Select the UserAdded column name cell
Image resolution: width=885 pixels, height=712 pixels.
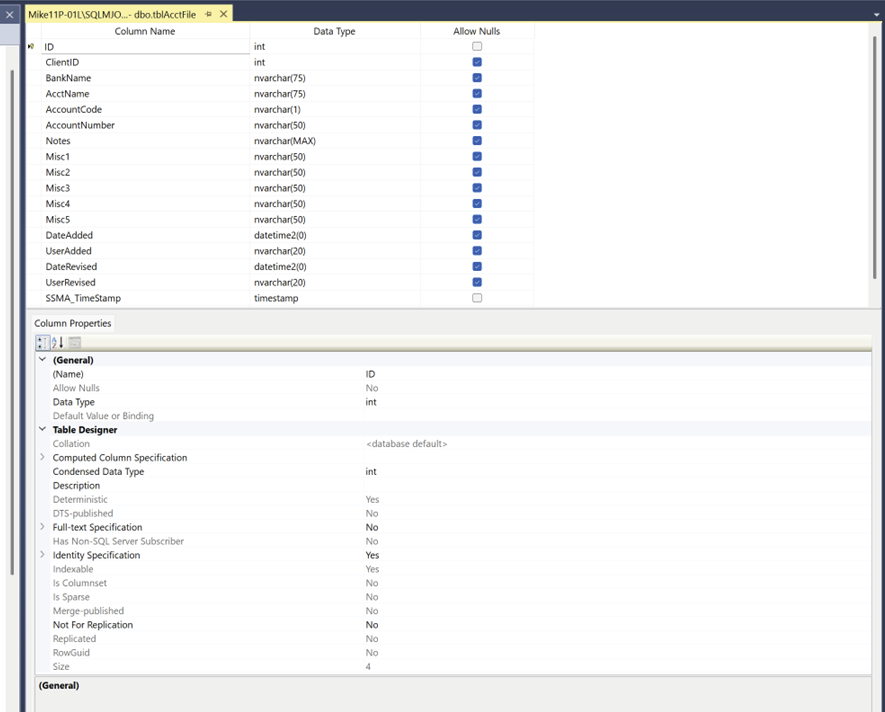[x=146, y=251]
